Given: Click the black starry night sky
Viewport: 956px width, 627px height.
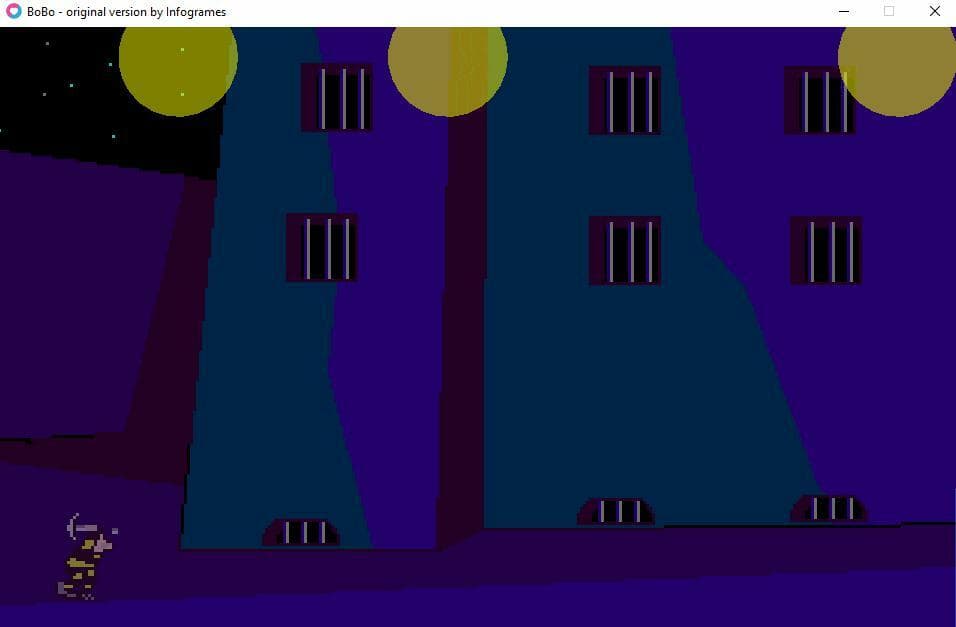Looking at the screenshot, I should pyautogui.click(x=60, y=90).
